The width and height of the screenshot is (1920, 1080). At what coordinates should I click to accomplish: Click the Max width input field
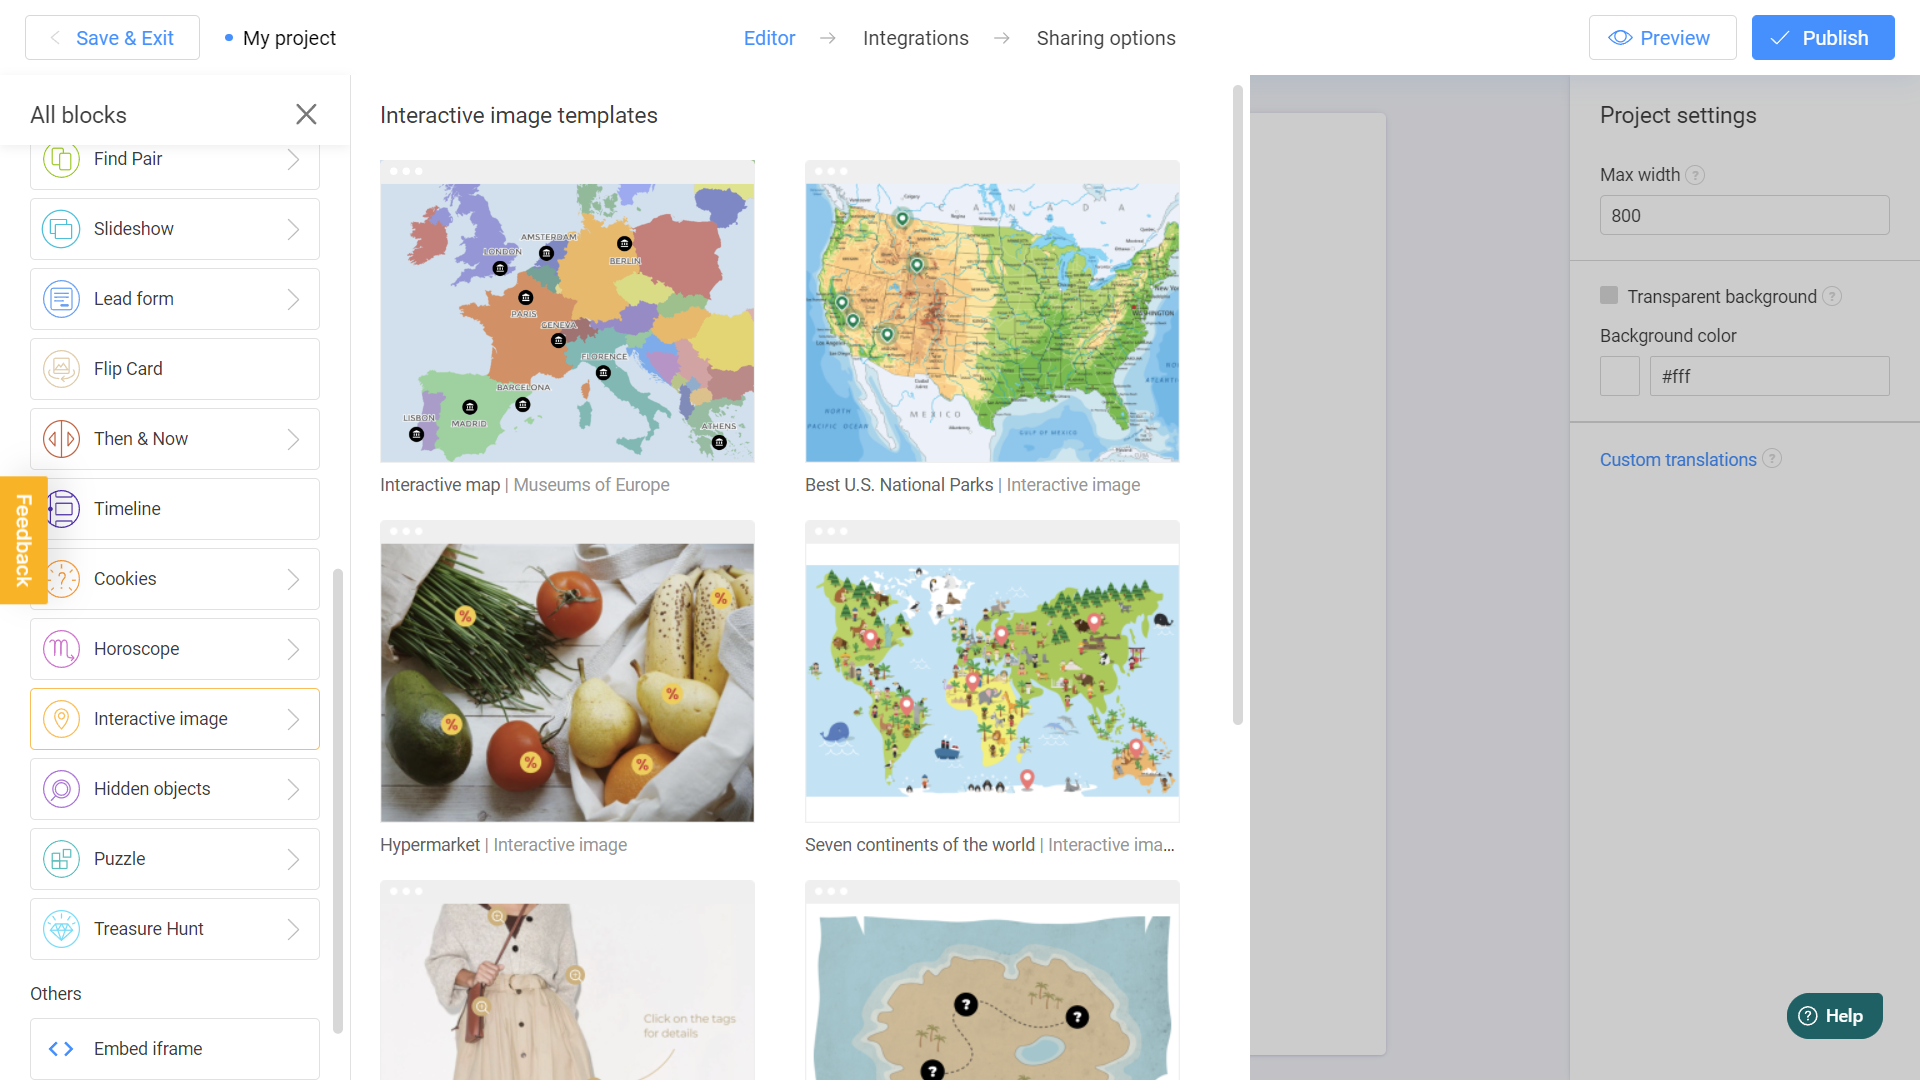click(1745, 215)
